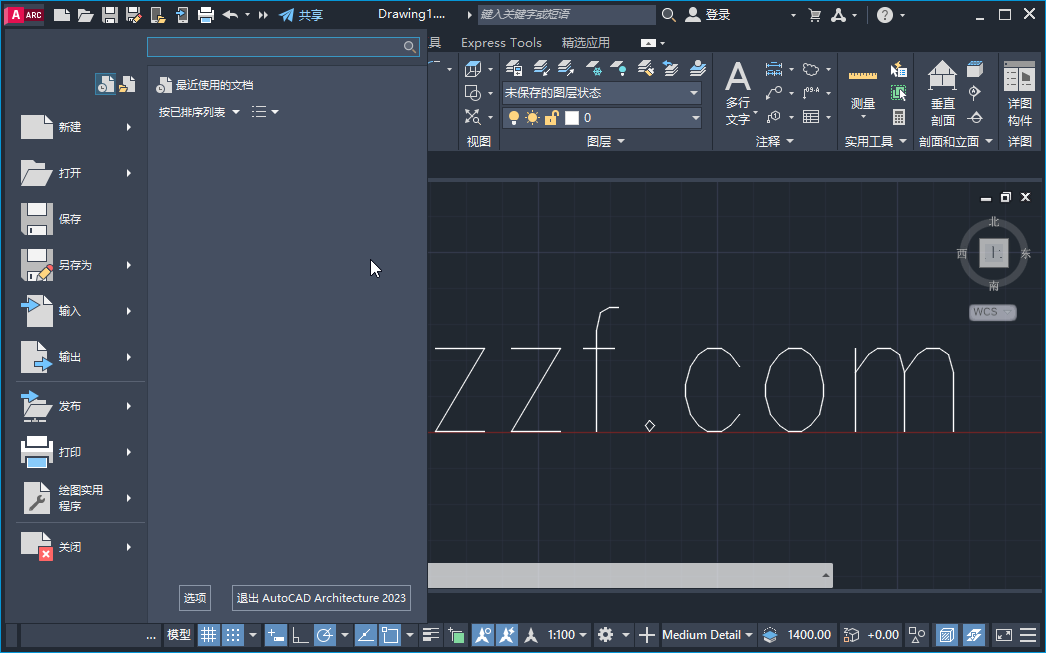Toggle the grid display in status bar
Screen dimensions: 1046x653
(209, 635)
